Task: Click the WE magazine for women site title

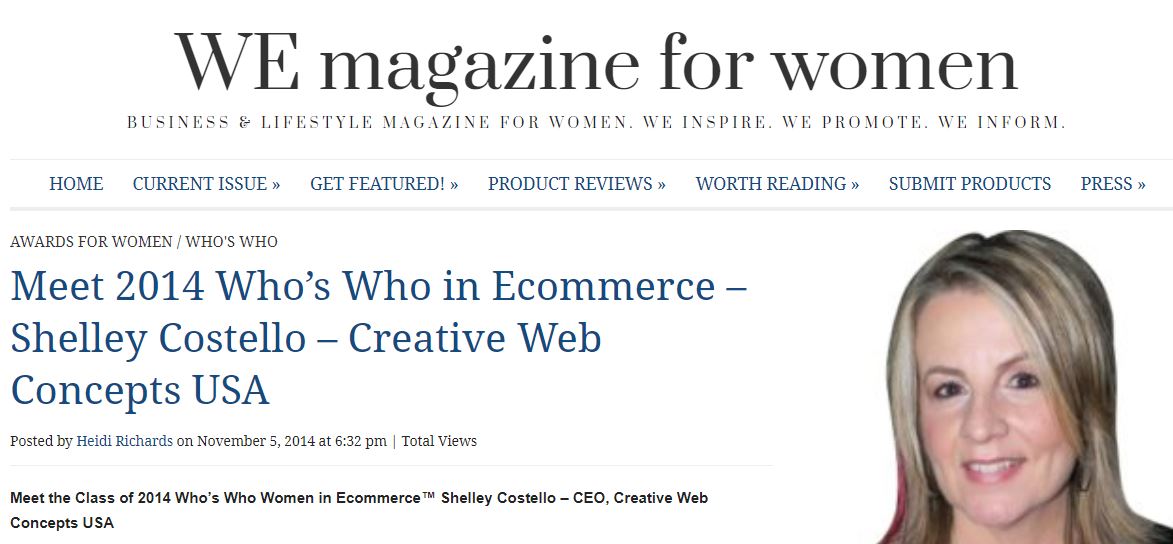Action: click(x=596, y=62)
